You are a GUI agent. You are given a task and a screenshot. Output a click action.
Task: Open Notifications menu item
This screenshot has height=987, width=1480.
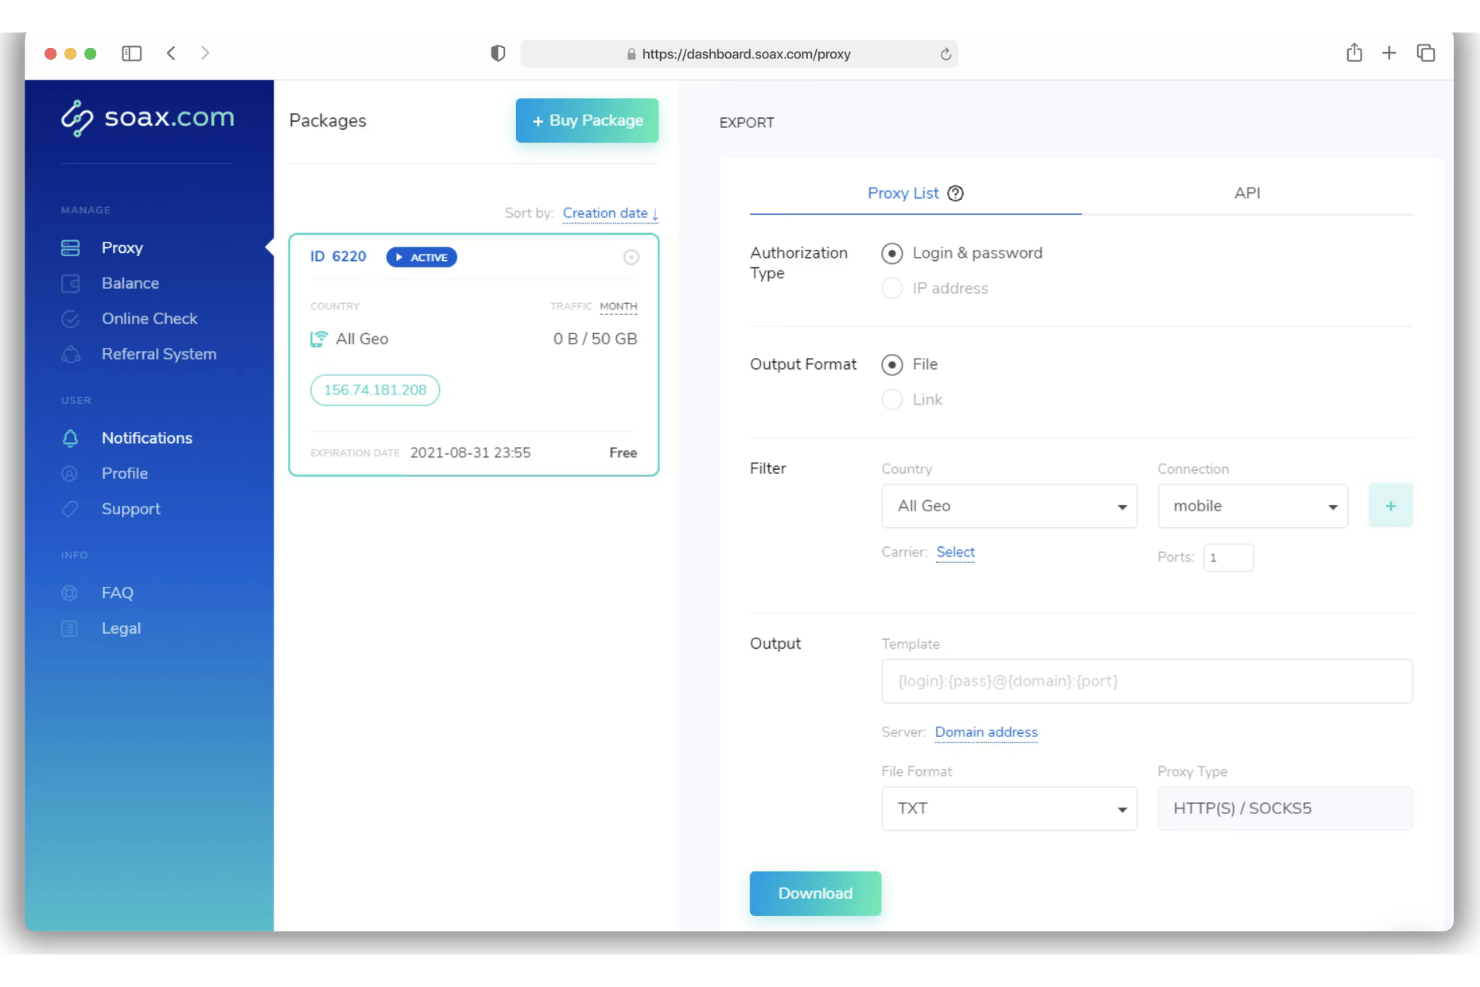147,438
